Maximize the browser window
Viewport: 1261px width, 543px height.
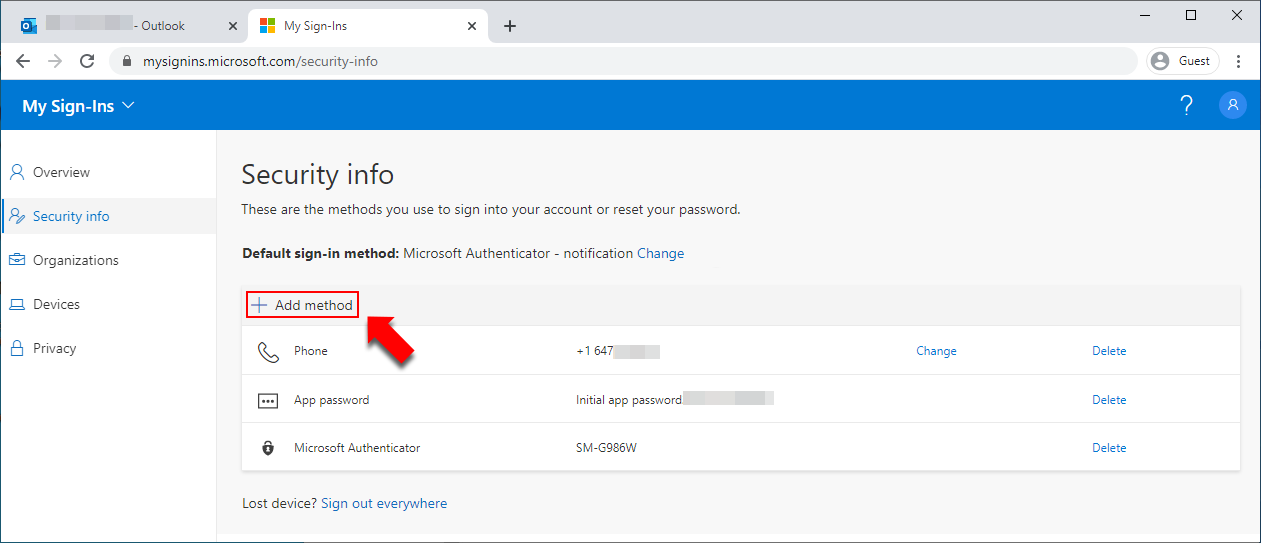point(1191,15)
